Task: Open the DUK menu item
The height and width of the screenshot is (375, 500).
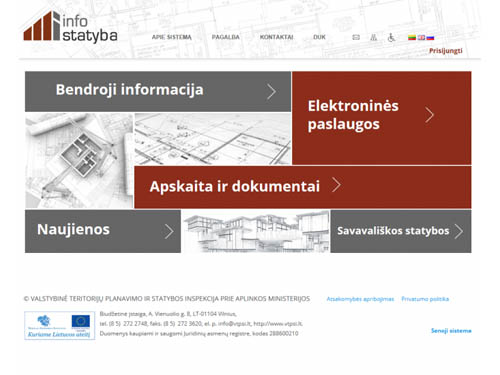Action: click(x=319, y=37)
